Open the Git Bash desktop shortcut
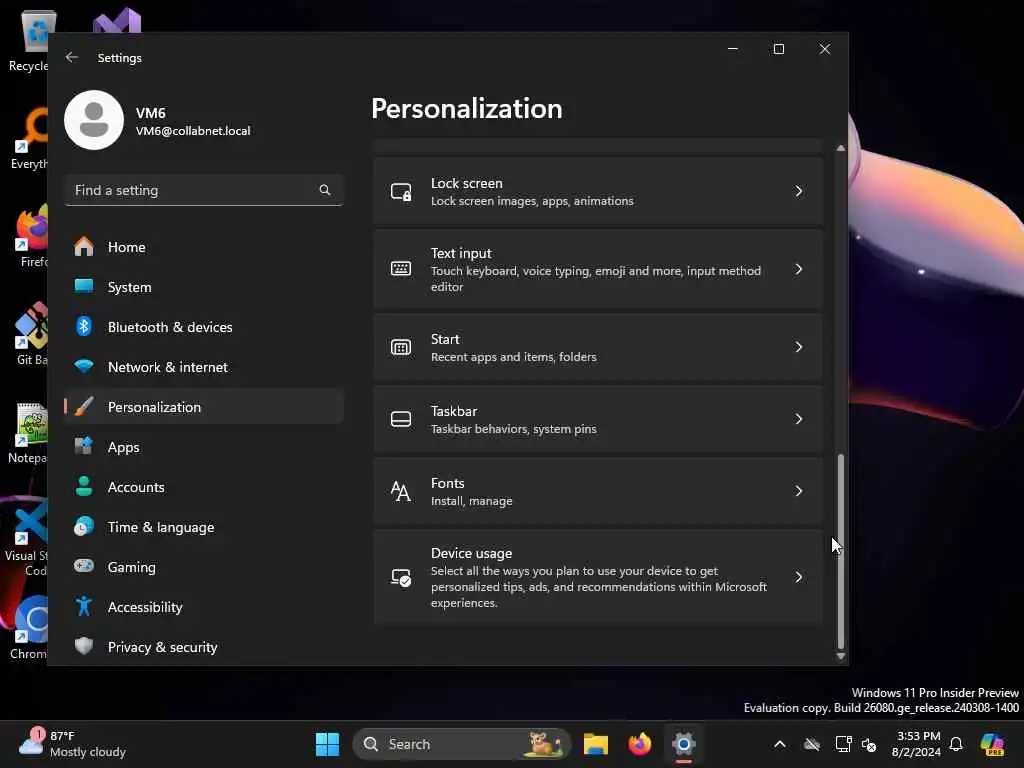The height and width of the screenshot is (768, 1024). click(30, 334)
